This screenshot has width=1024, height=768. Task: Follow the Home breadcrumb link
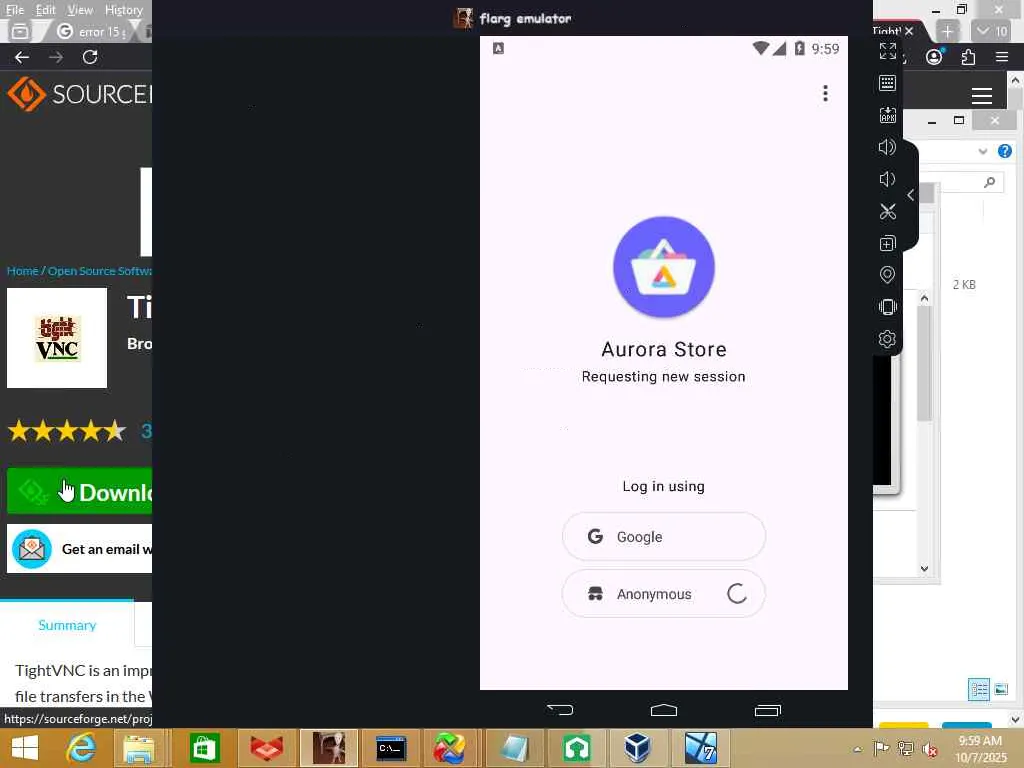pos(22,271)
